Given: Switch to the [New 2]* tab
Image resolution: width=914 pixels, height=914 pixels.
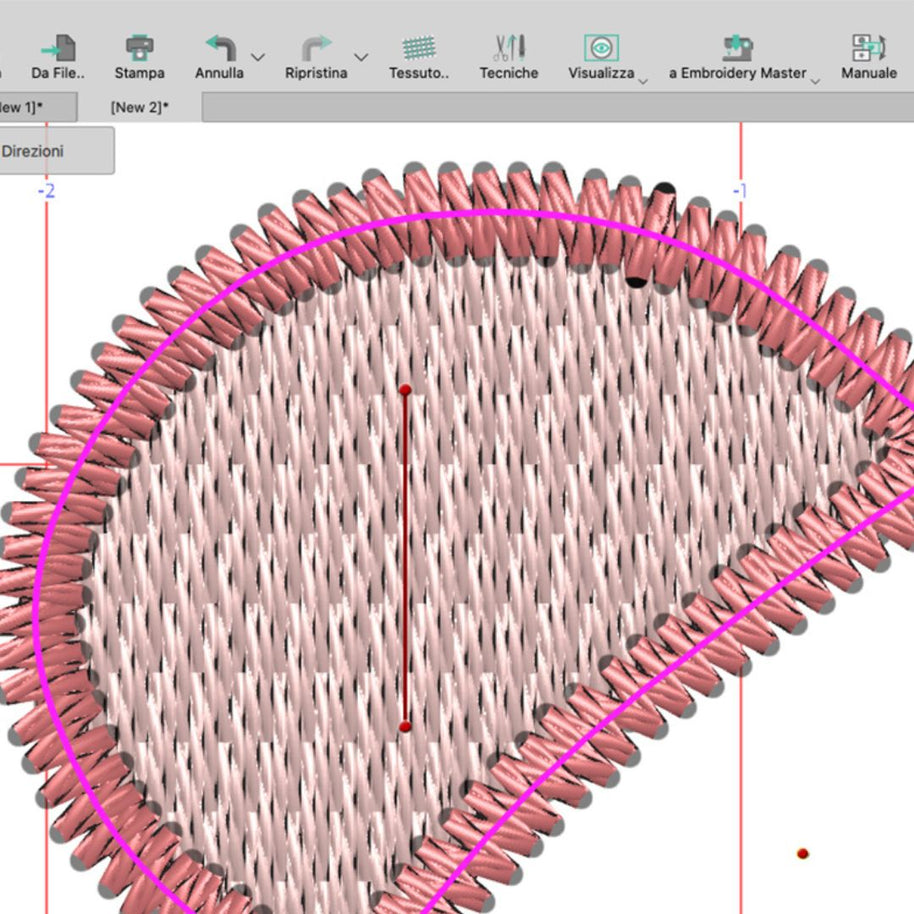Looking at the screenshot, I should [x=139, y=106].
